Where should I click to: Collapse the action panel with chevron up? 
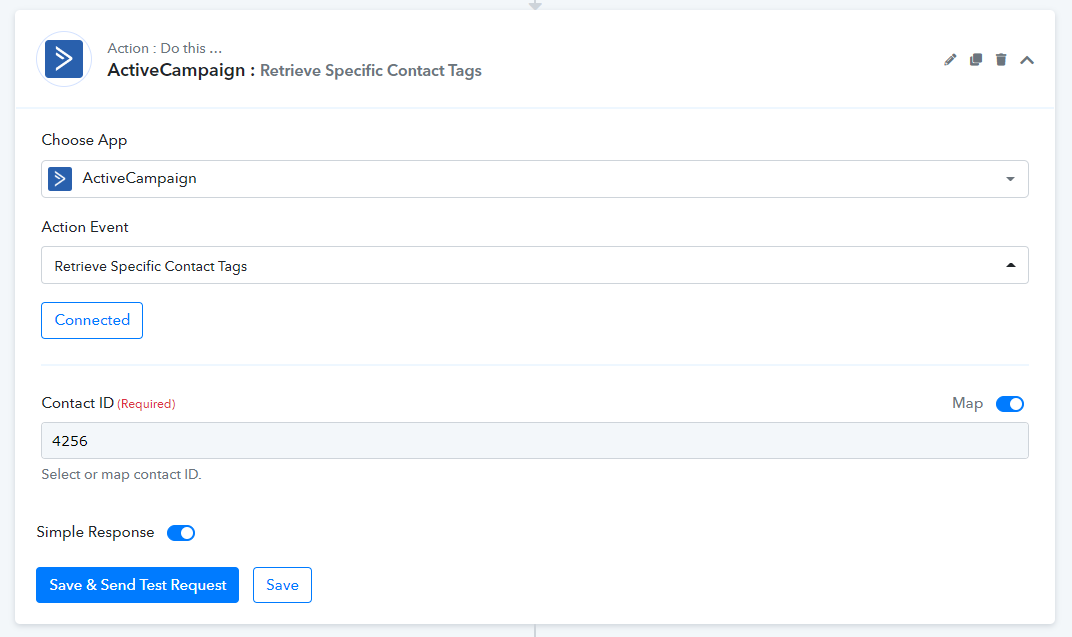point(1027,60)
